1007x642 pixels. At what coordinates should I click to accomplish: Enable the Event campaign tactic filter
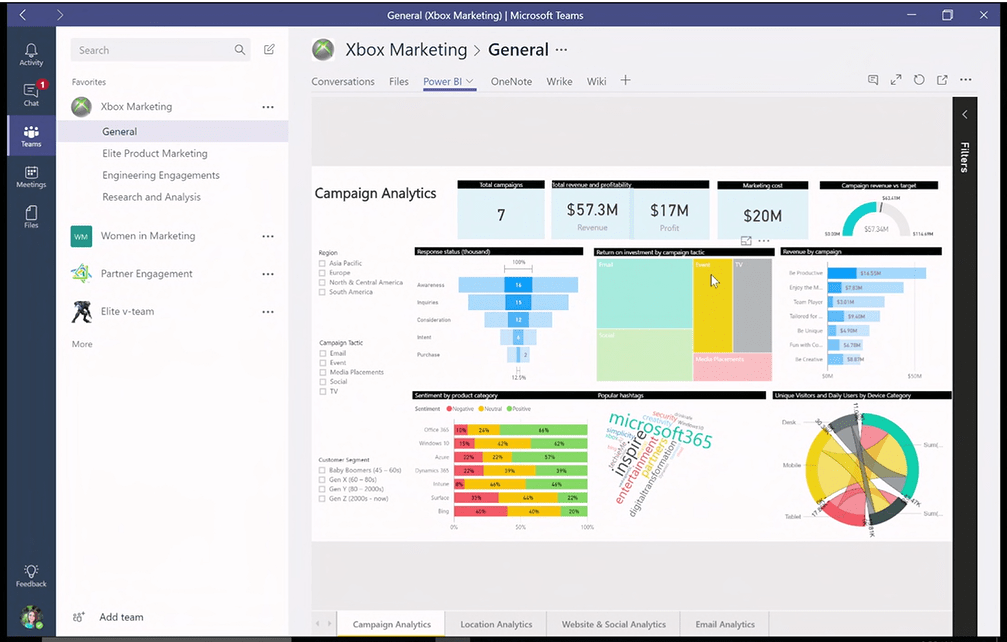tap(323, 363)
